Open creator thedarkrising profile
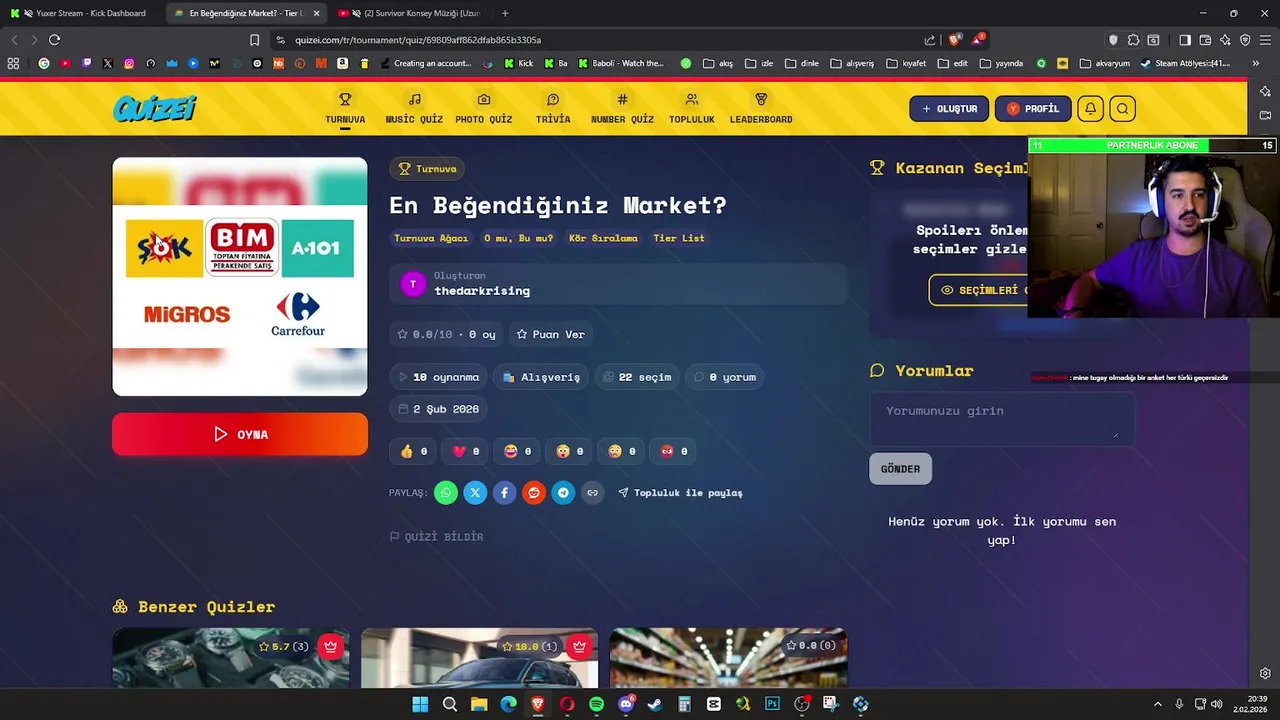1280x720 pixels. 482,291
